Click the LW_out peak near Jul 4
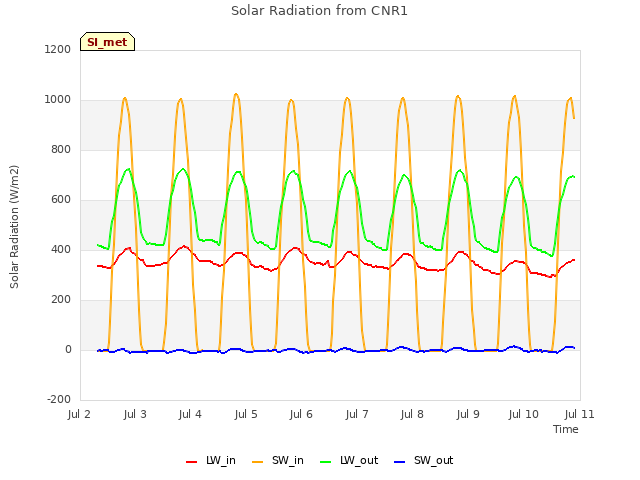The image size is (640, 480). (182, 169)
